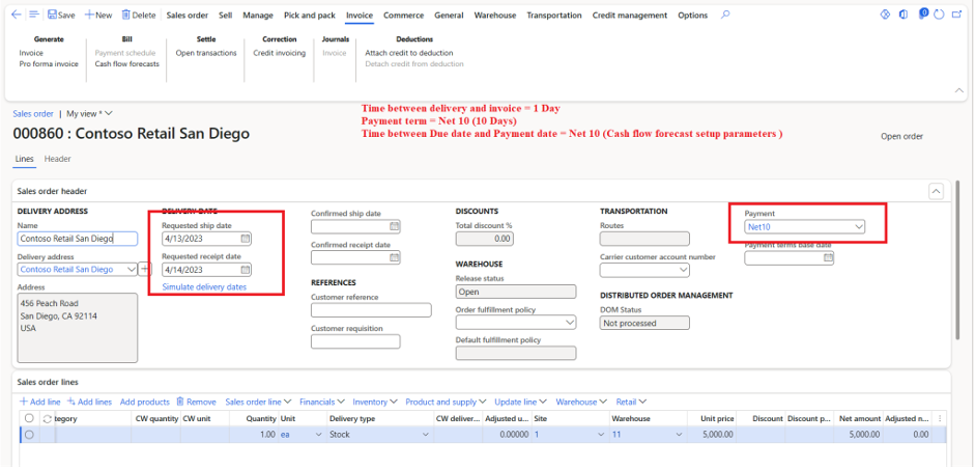
Task: Open the My view dropdown
Action: (x=90, y=113)
